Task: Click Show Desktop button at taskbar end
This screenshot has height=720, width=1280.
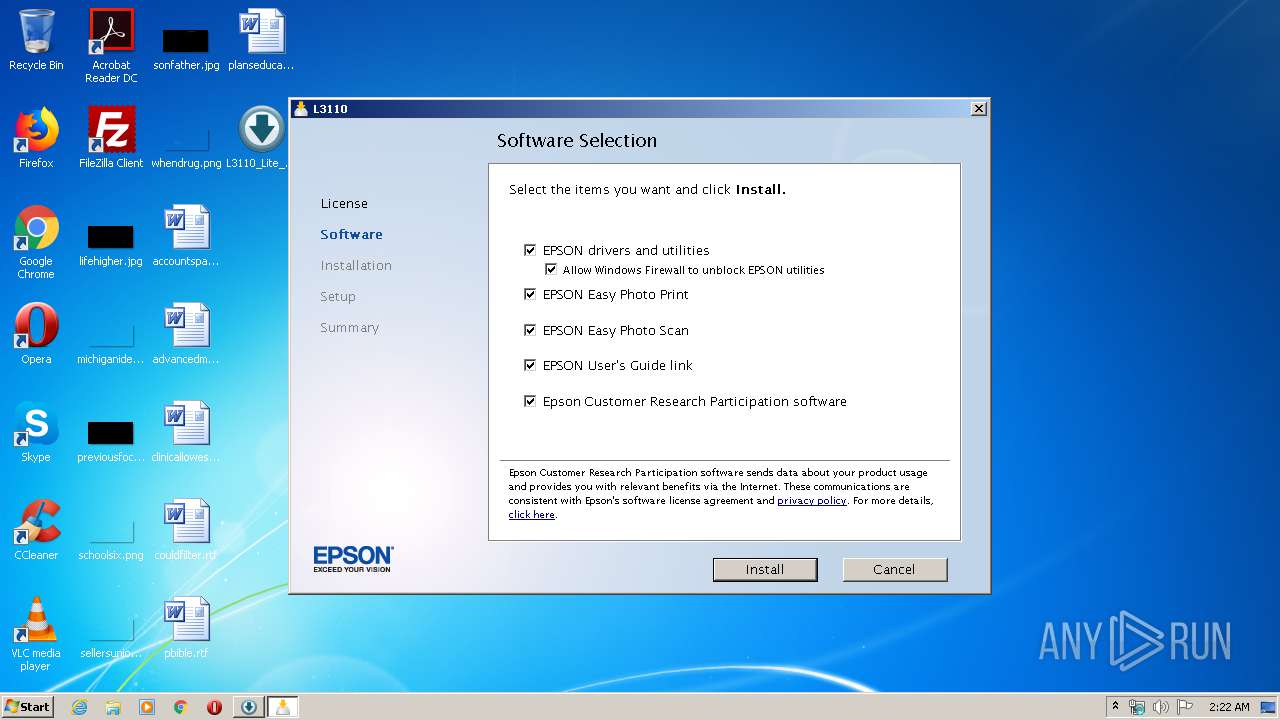Action: pyautogui.click(x=1269, y=707)
